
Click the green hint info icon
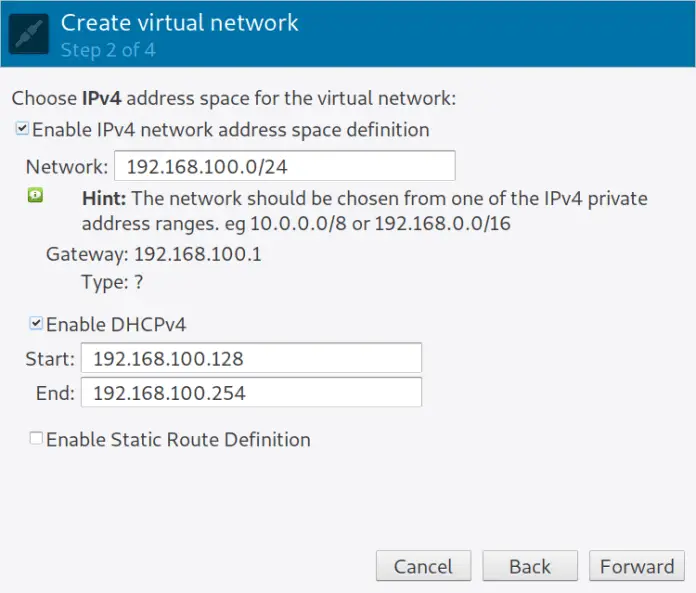(34, 196)
